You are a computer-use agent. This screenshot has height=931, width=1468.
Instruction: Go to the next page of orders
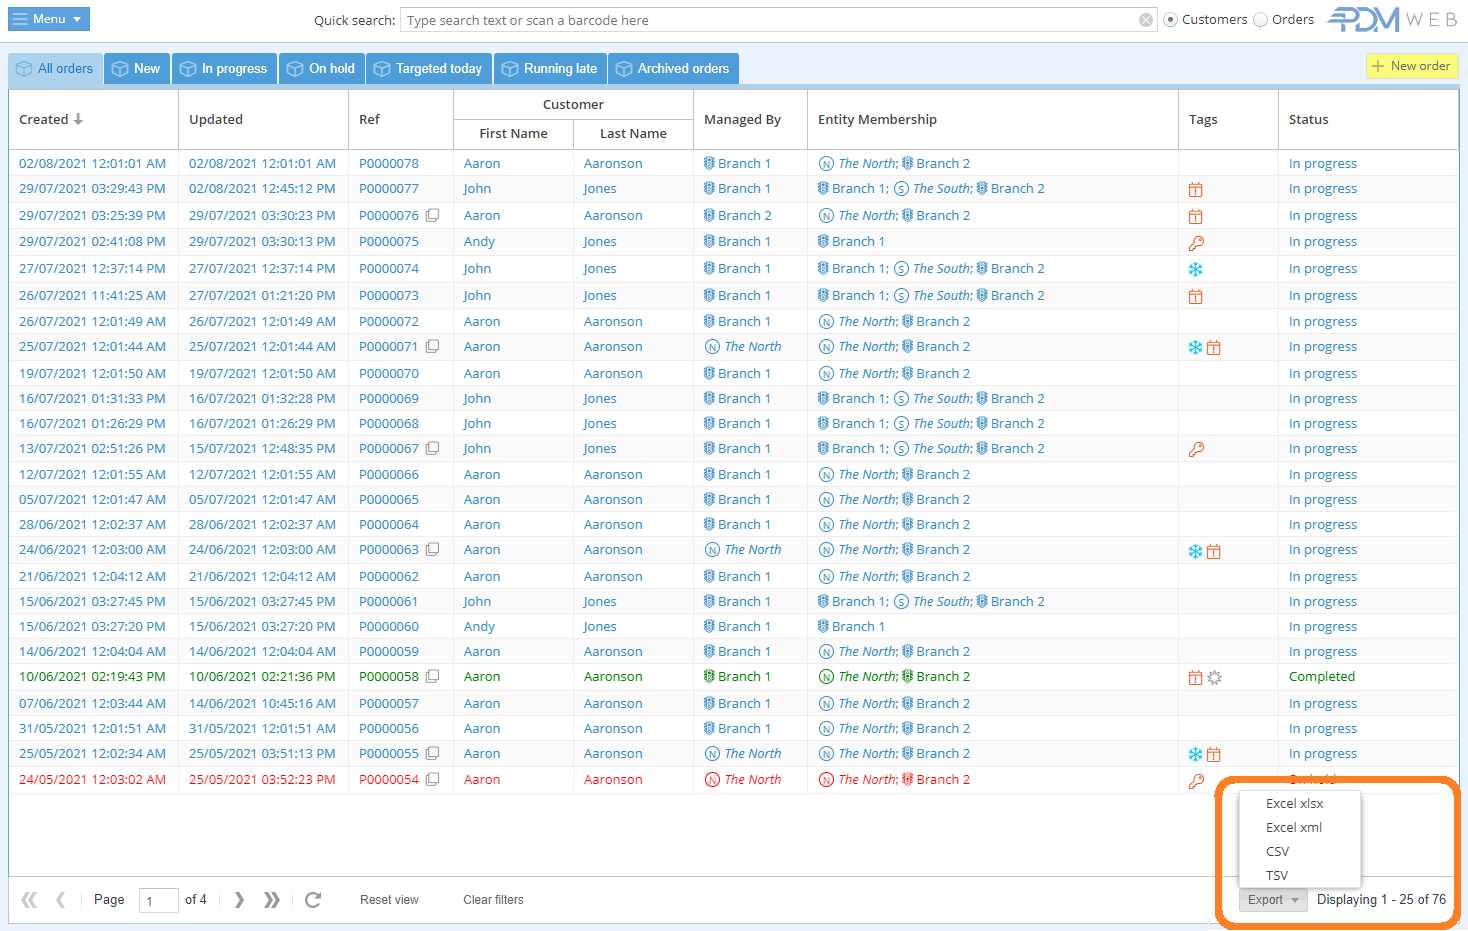pyautogui.click(x=239, y=900)
